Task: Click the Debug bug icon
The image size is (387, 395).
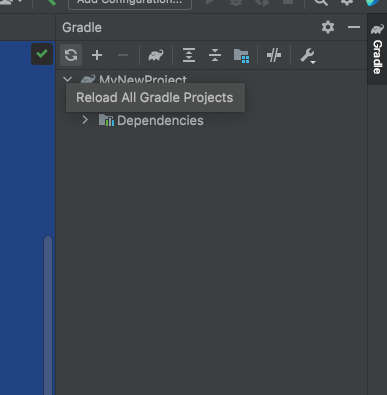Action: click(236, 3)
